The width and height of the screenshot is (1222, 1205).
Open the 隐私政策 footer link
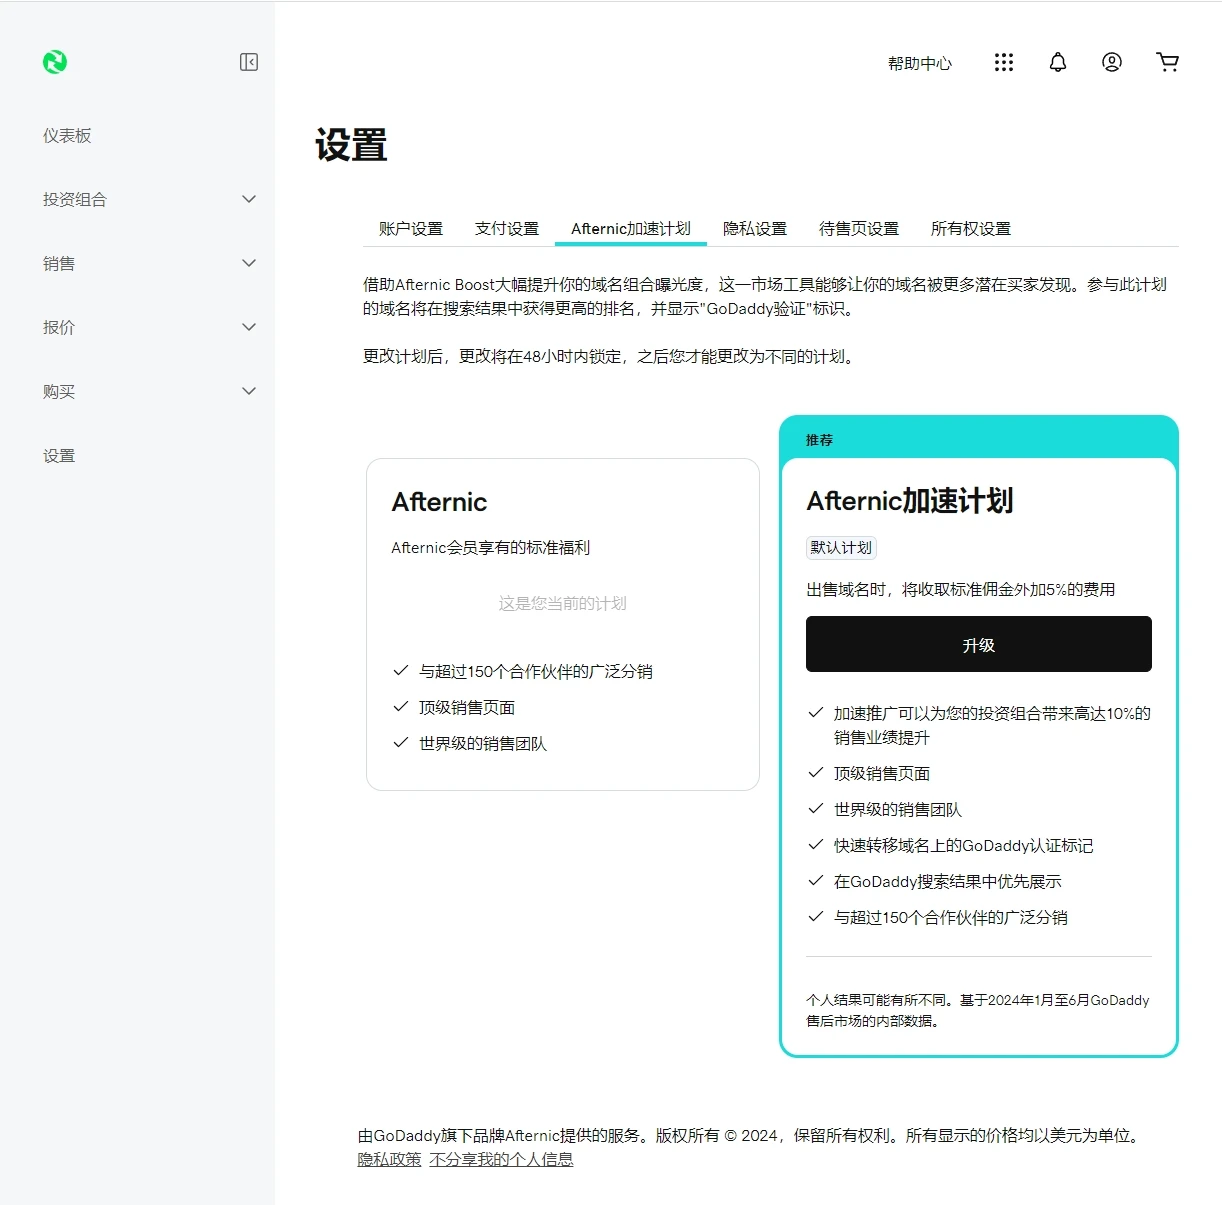389,1160
